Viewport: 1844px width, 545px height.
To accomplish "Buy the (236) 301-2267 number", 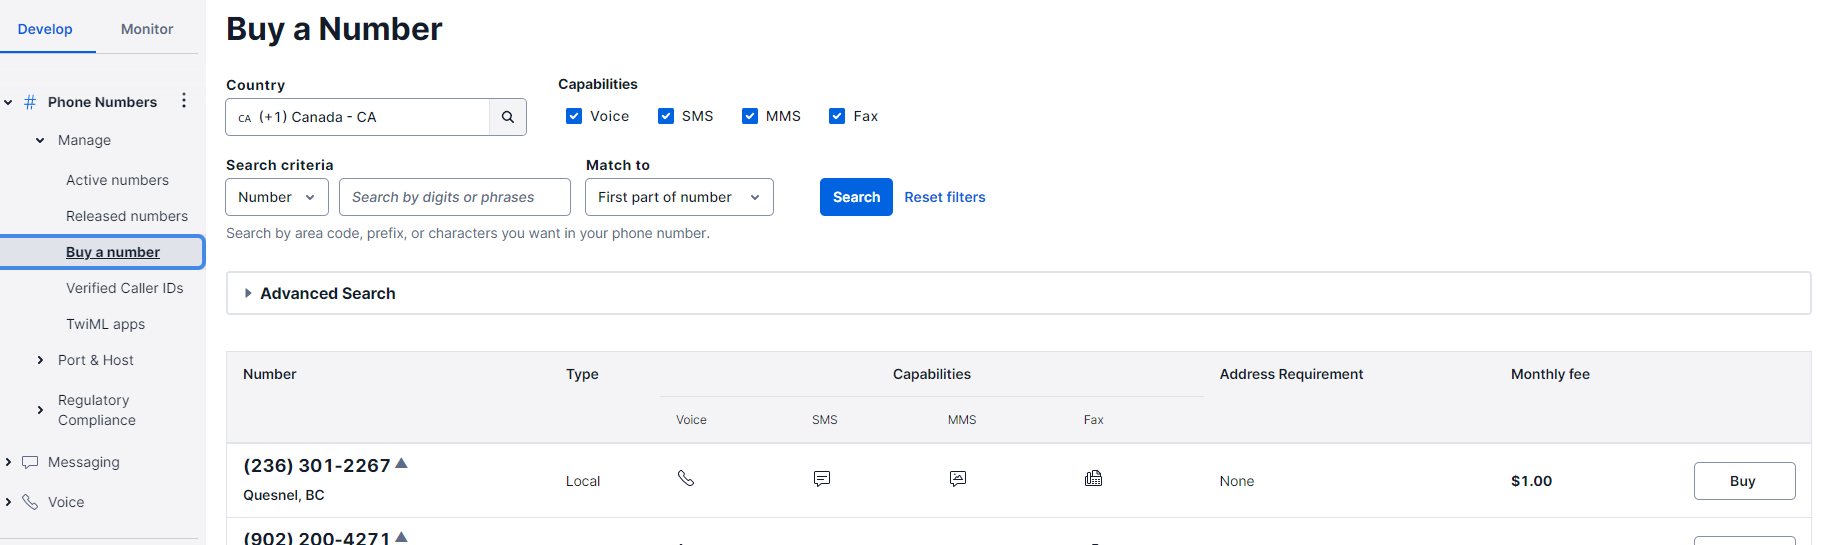I will (x=1744, y=481).
